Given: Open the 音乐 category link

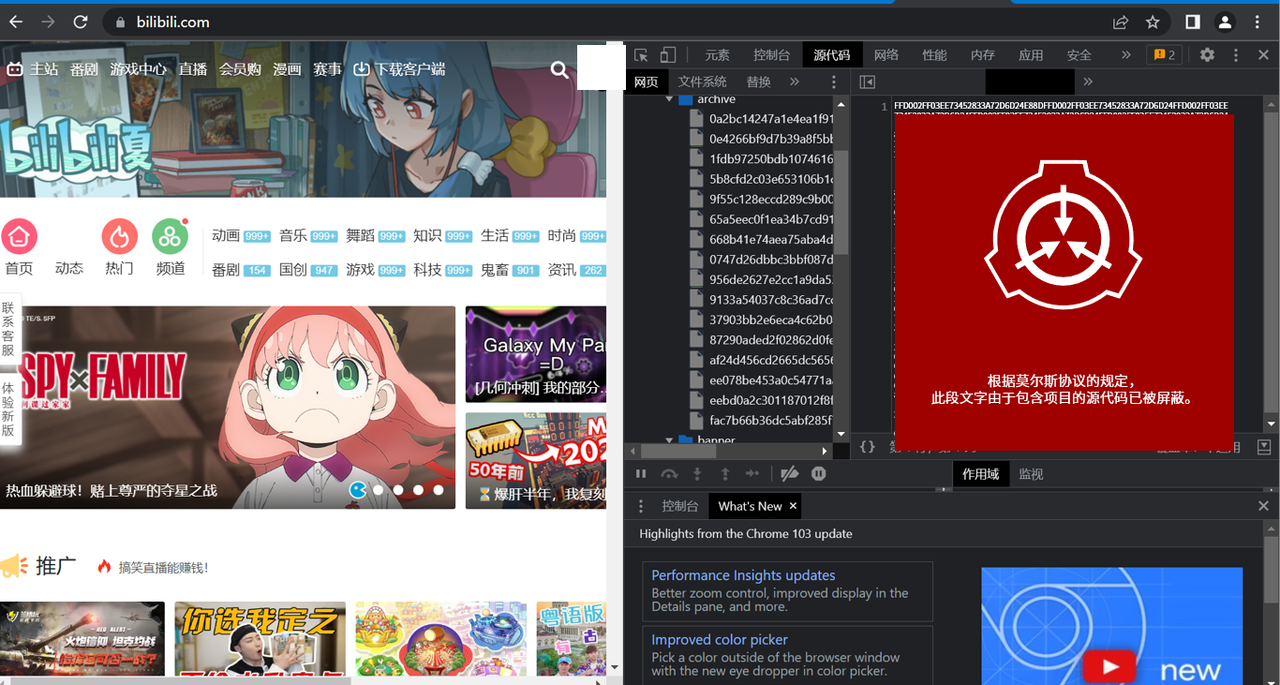Looking at the screenshot, I should click(293, 235).
